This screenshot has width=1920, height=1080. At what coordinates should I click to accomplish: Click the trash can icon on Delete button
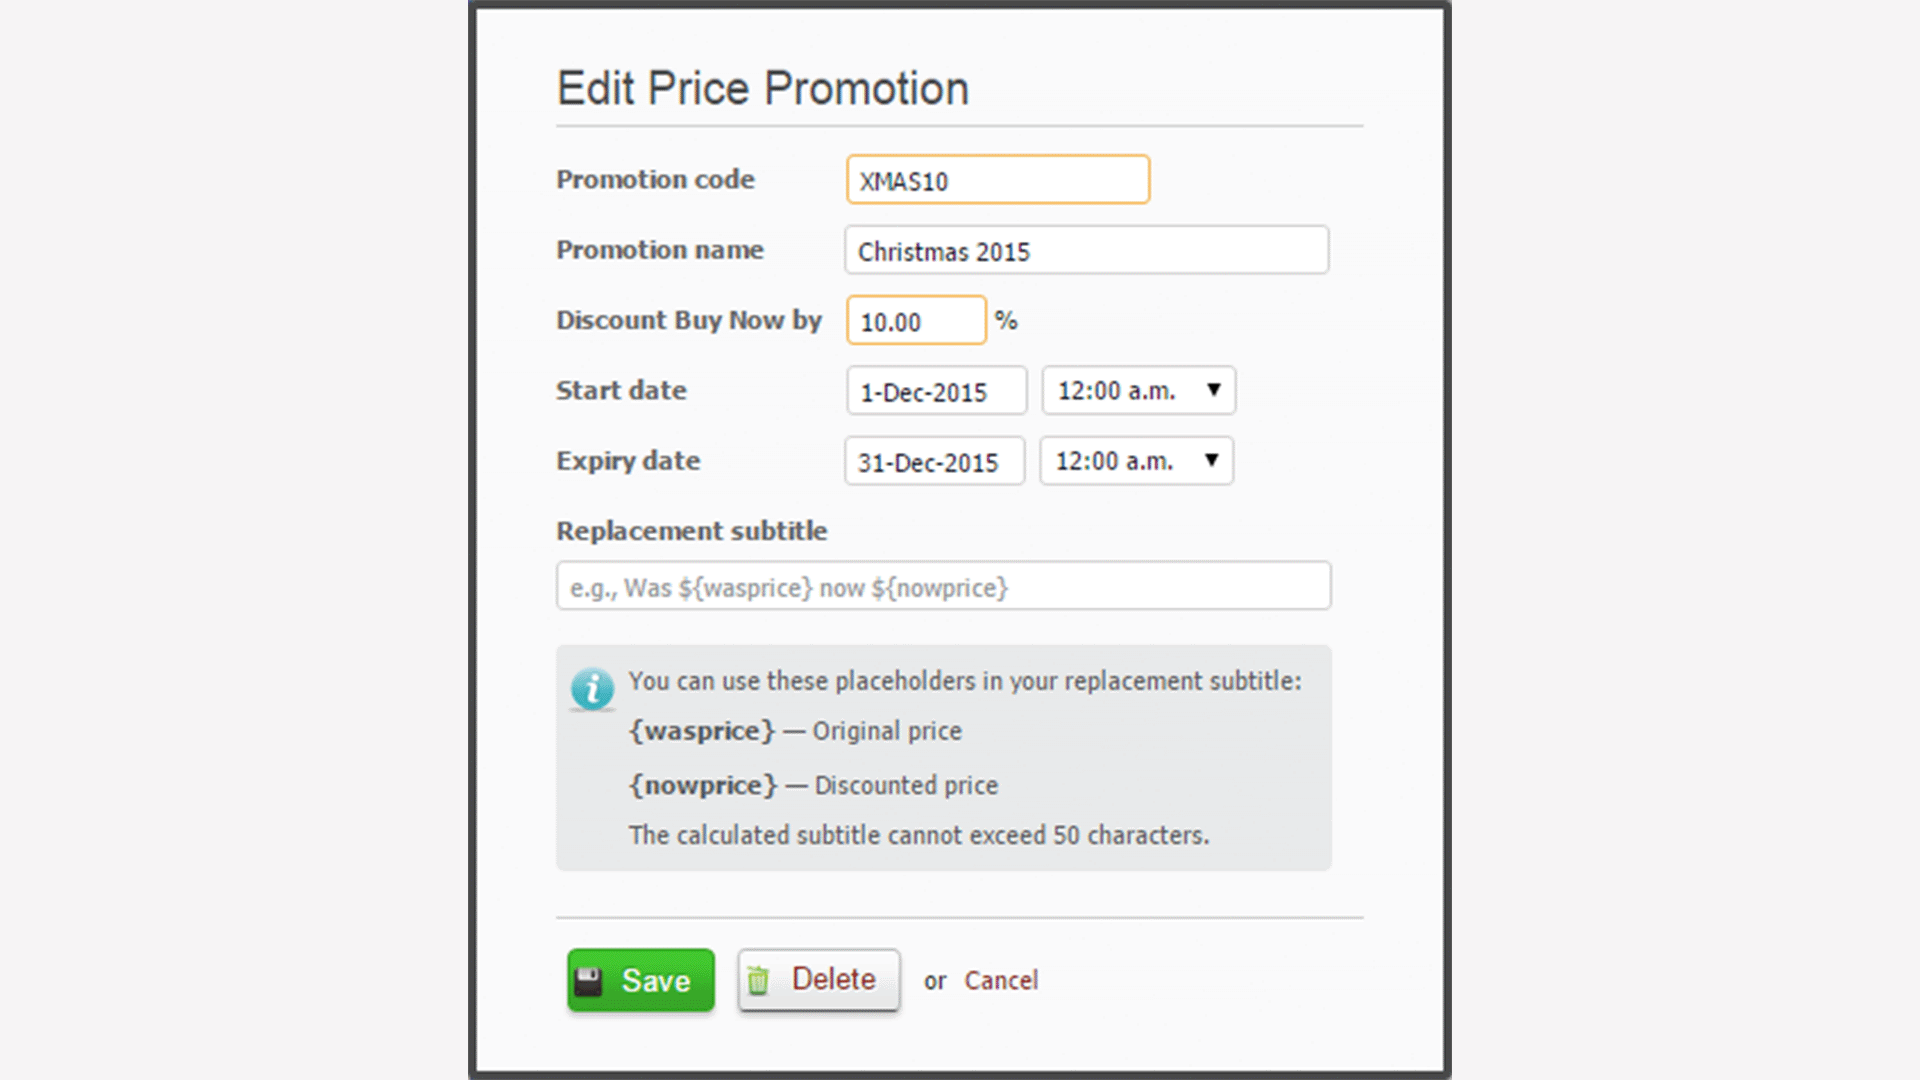coord(762,980)
